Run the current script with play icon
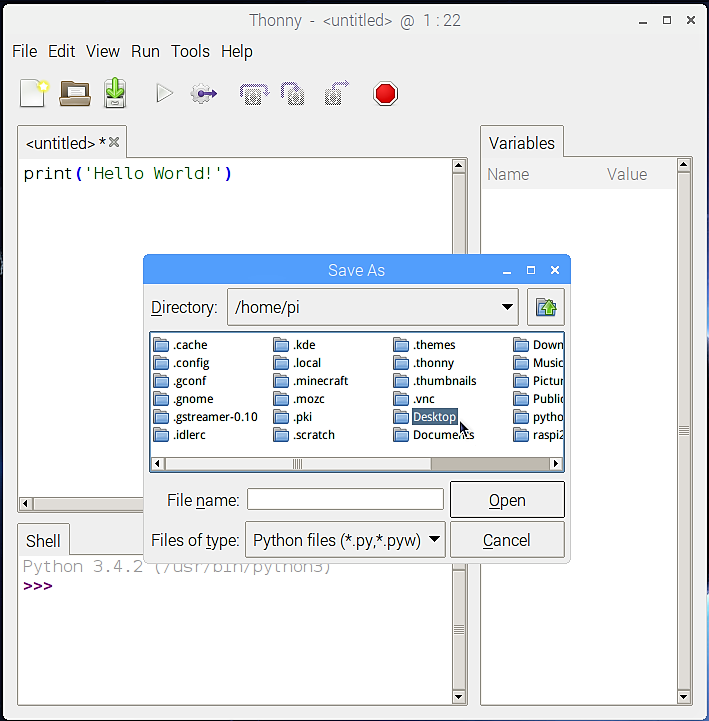The height and width of the screenshot is (721, 709). pos(164,93)
